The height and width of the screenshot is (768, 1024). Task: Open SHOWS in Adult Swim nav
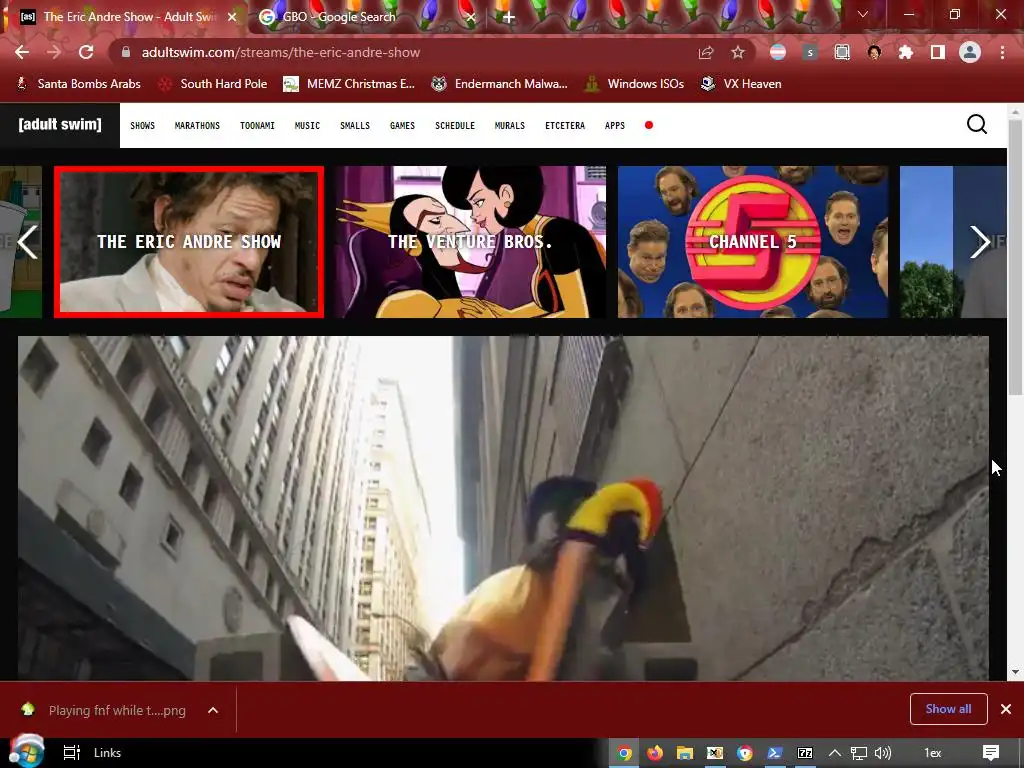[142, 125]
